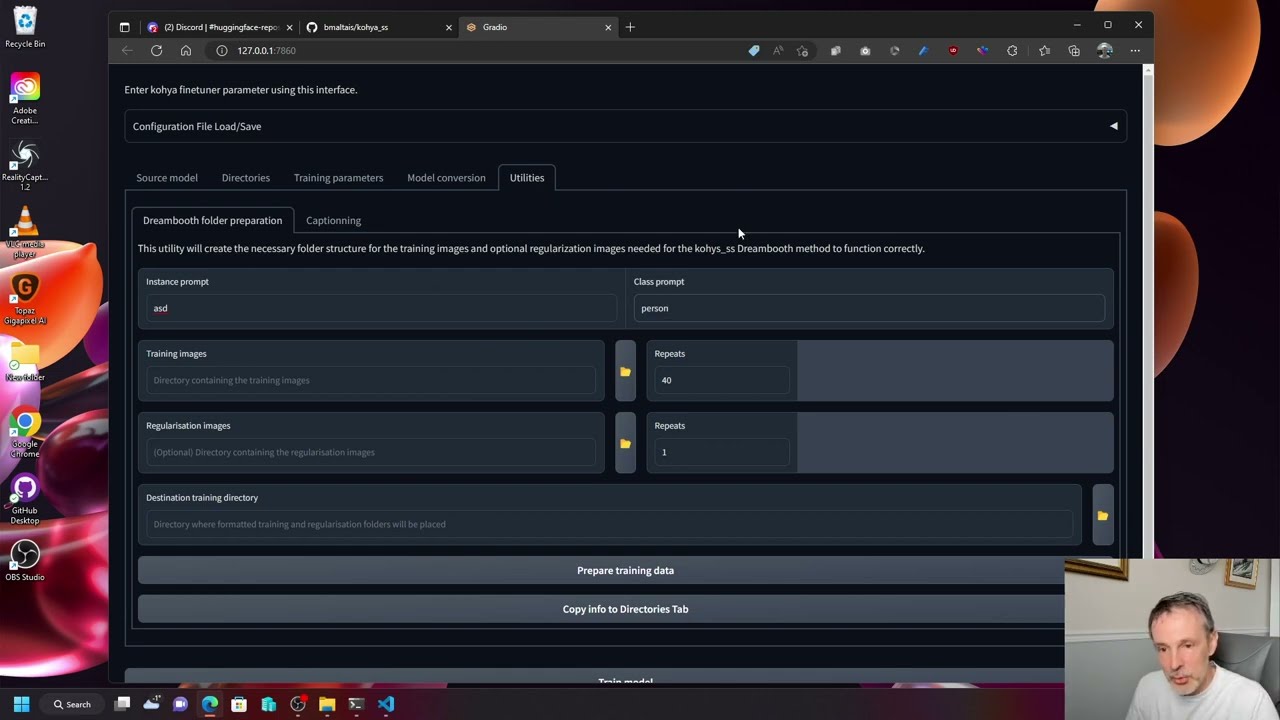
Task: Open the browser Collections icon
Action: pyautogui.click(x=1074, y=50)
